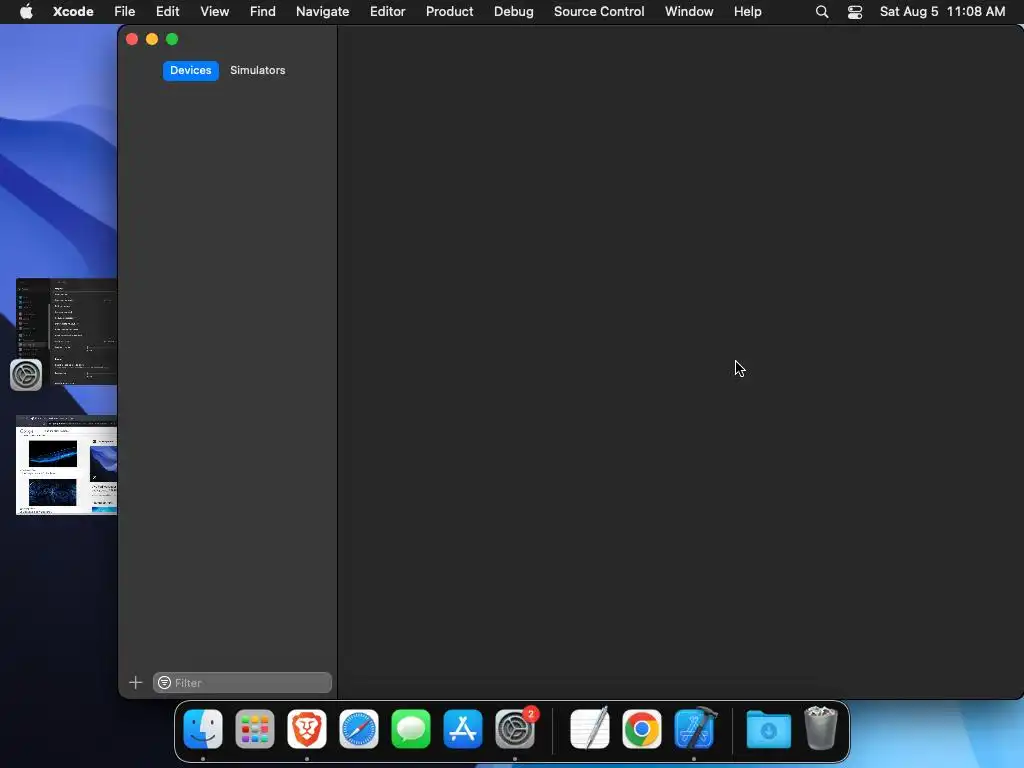The height and width of the screenshot is (768, 1024).
Task: Open the View menu
Action: point(215,12)
